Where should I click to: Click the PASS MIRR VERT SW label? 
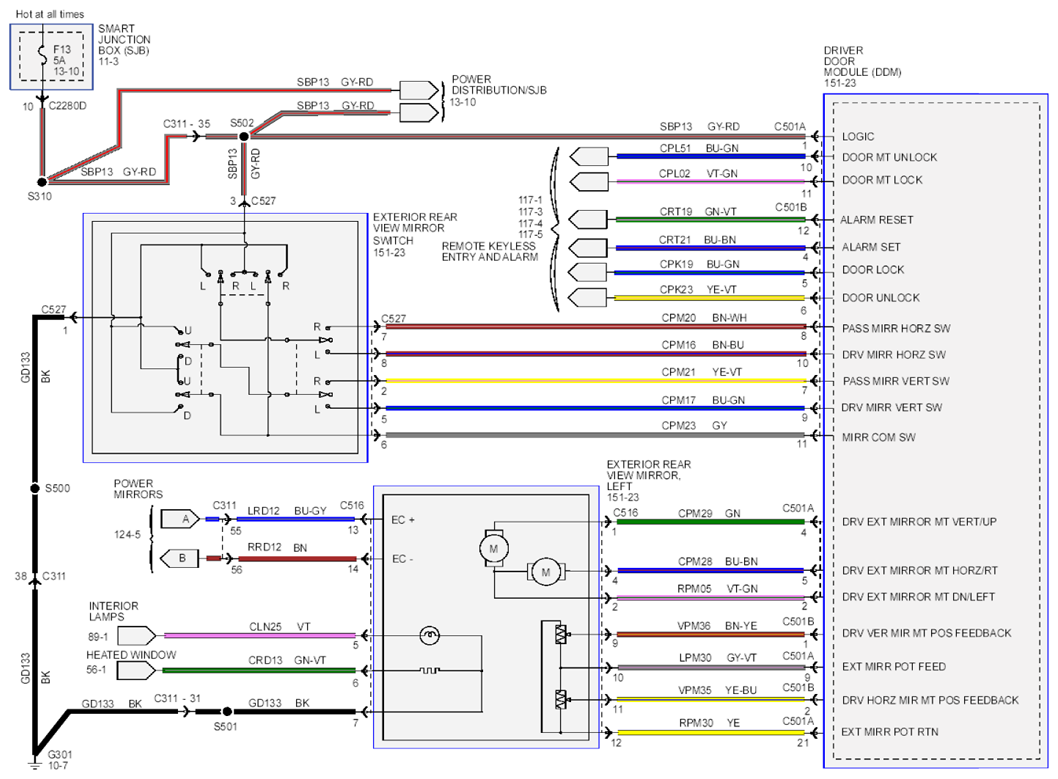pos(895,381)
